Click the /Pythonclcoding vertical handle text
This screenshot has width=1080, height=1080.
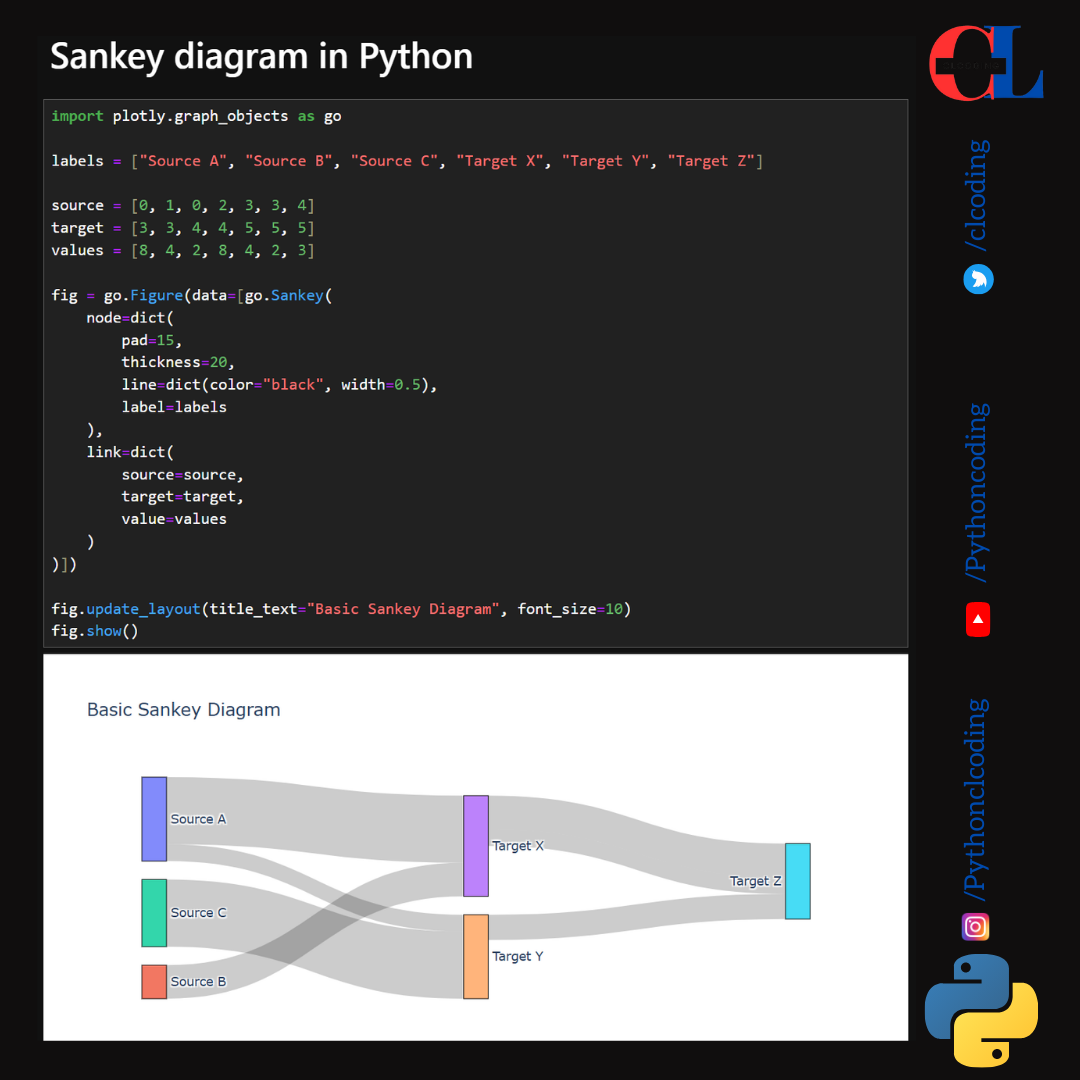pos(977,797)
